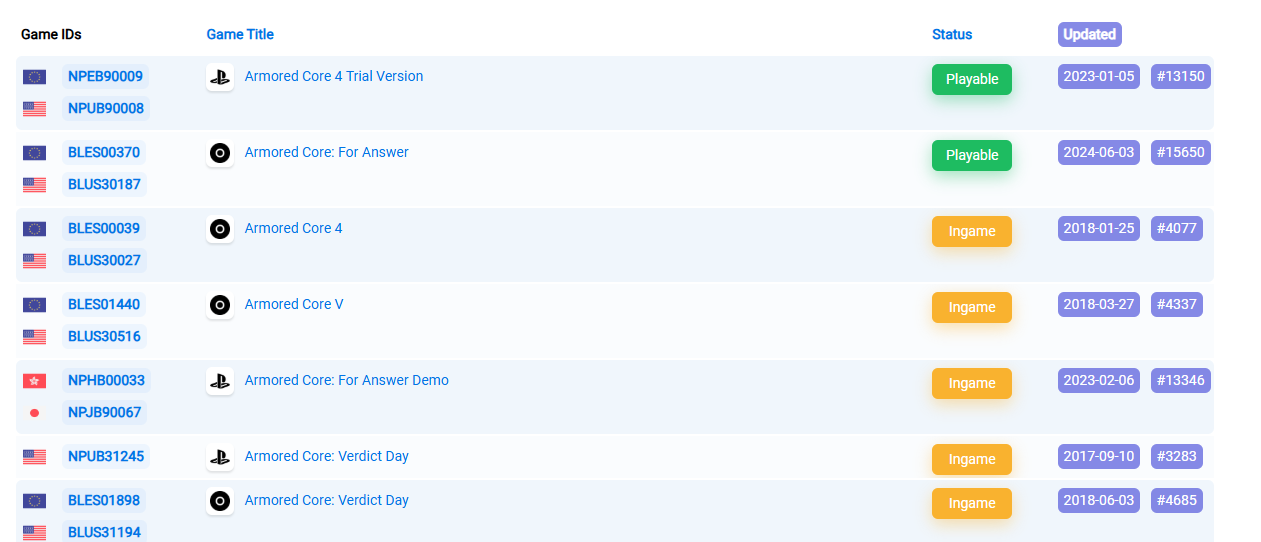Click the Japan flag next to NPJB90067

click(35, 413)
